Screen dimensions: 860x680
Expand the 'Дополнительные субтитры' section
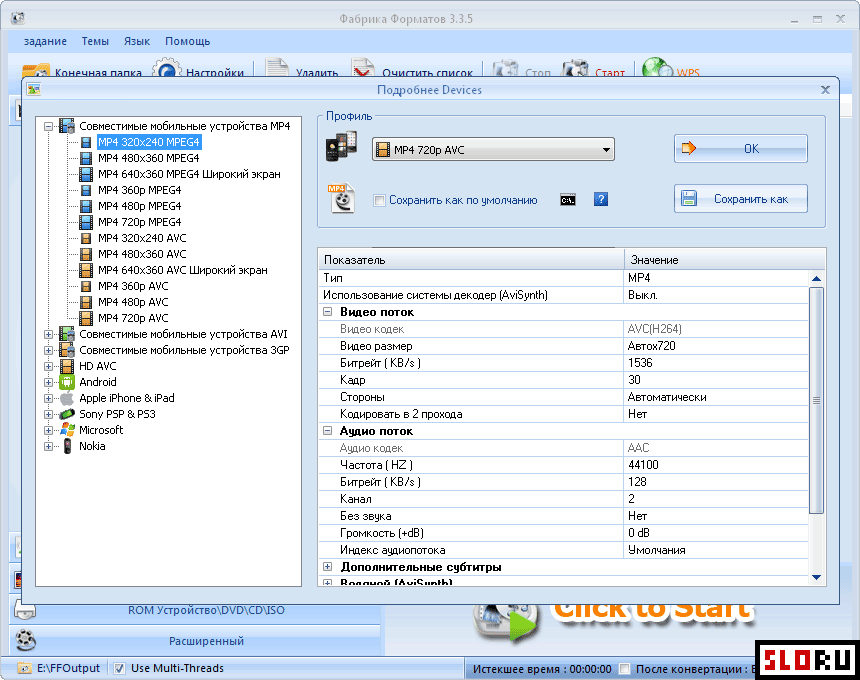(327, 566)
